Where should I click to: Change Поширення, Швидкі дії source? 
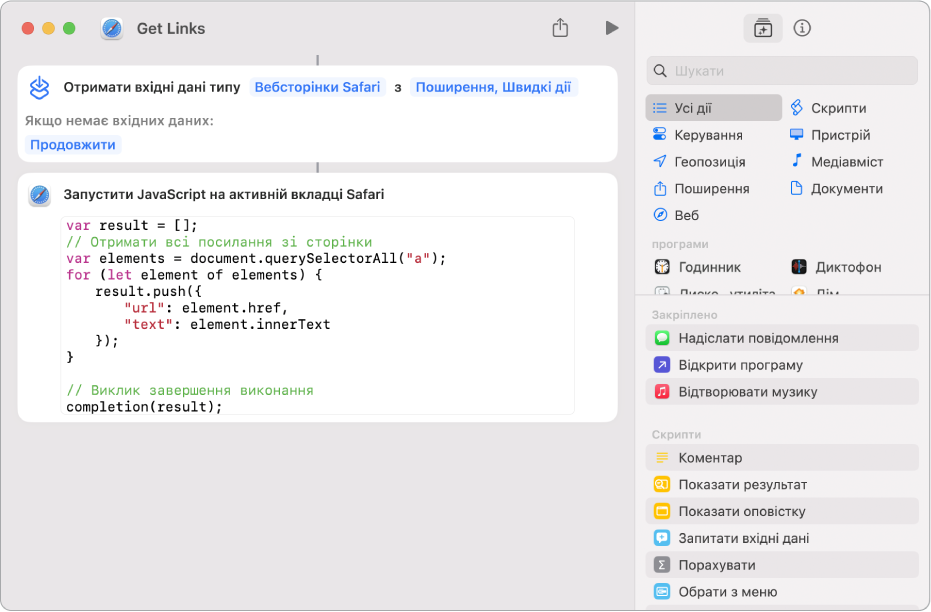point(493,87)
